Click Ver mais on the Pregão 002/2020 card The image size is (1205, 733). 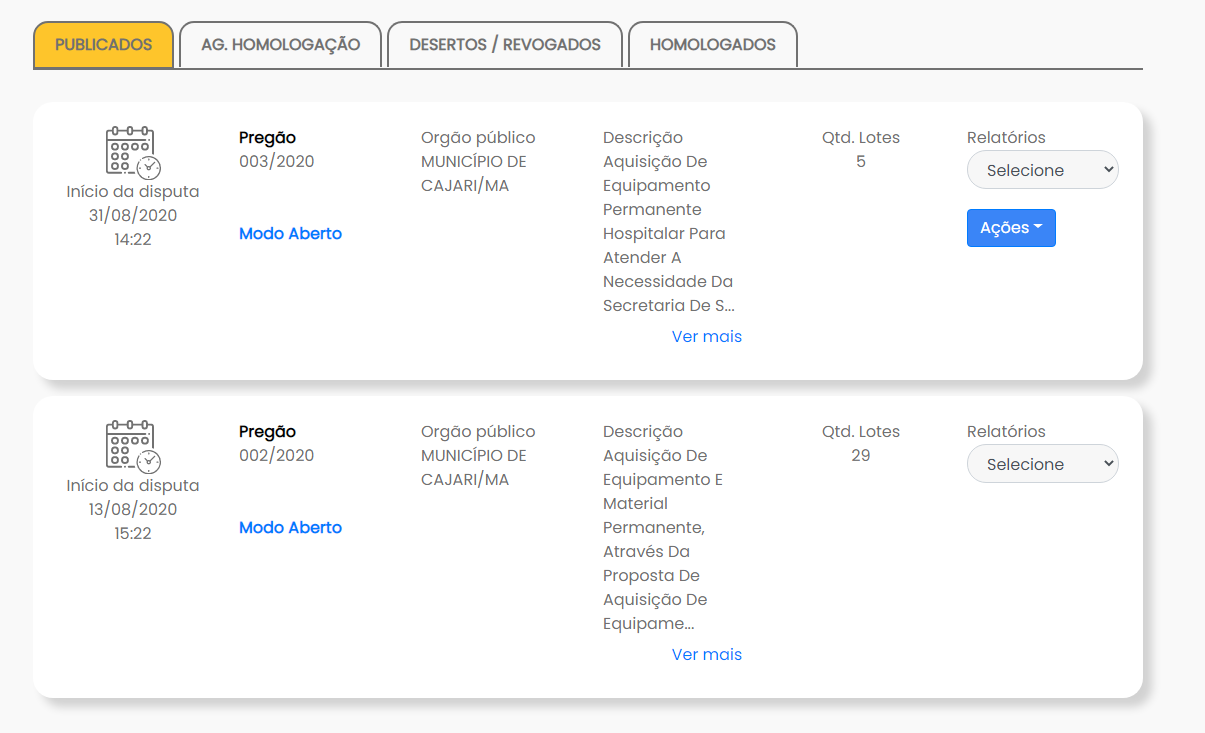click(706, 655)
